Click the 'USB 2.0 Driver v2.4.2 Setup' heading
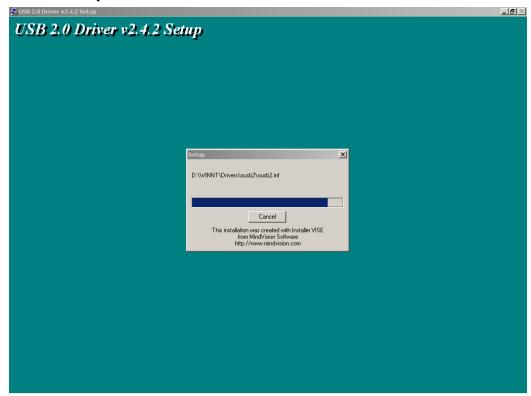Screen dimensions: 531x396 108,29
